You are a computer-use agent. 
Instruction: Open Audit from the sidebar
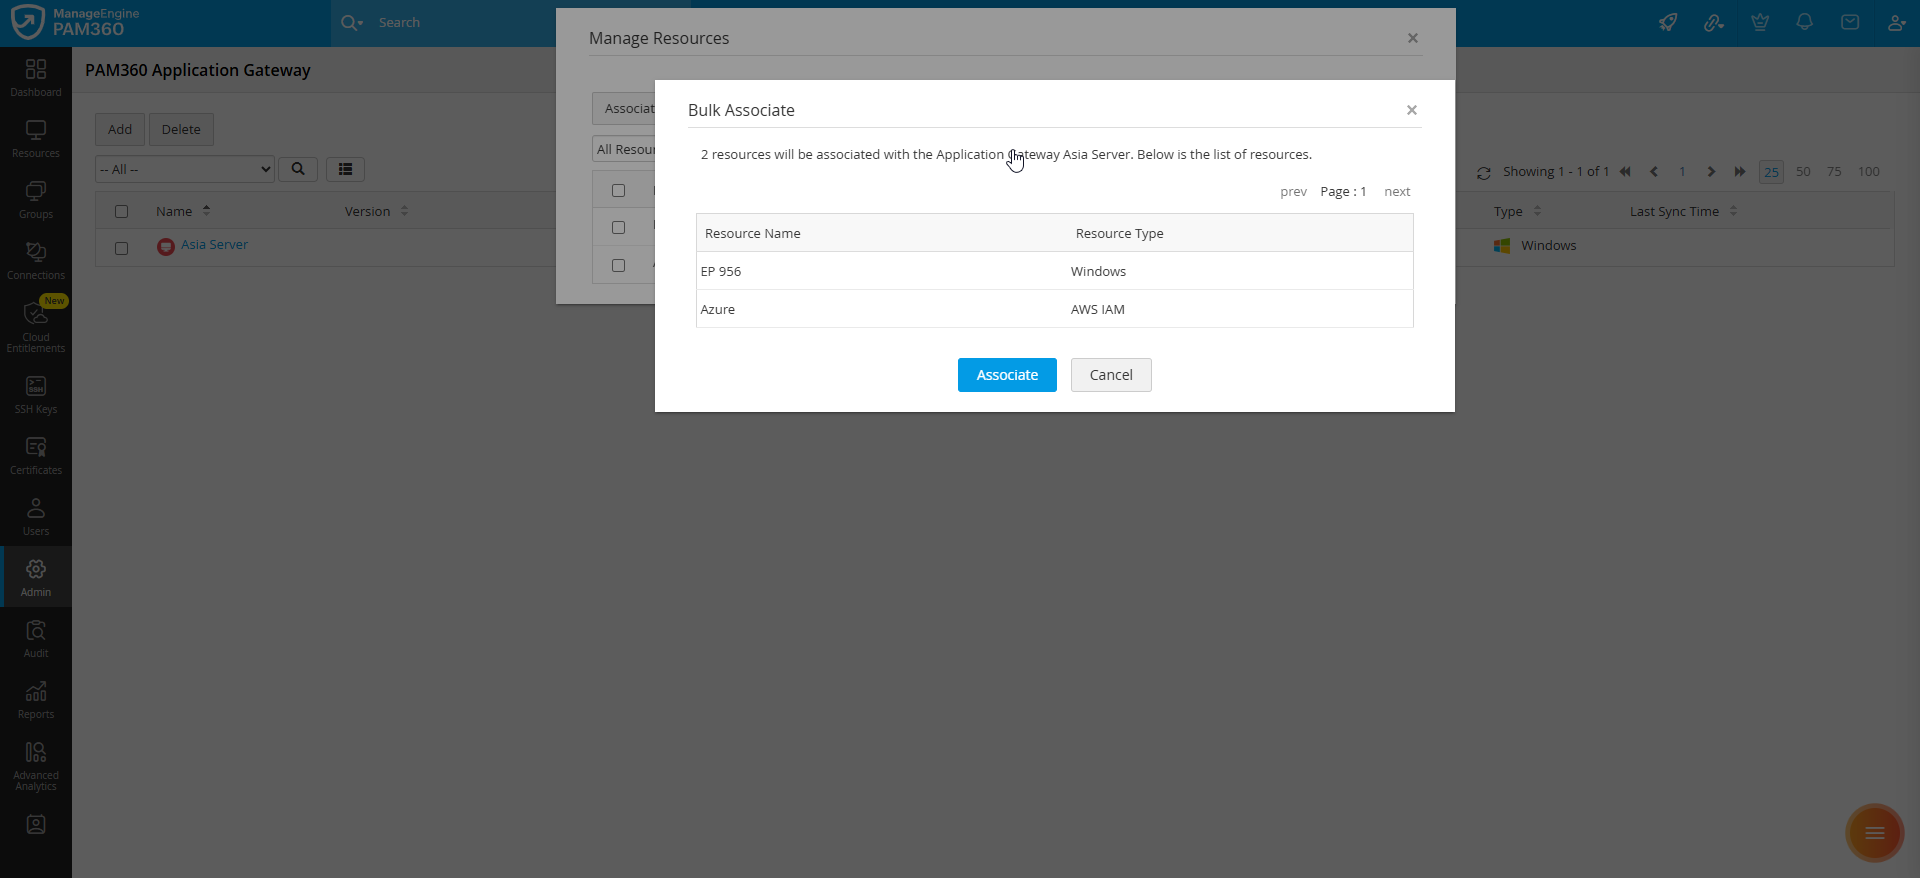click(36, 639)
